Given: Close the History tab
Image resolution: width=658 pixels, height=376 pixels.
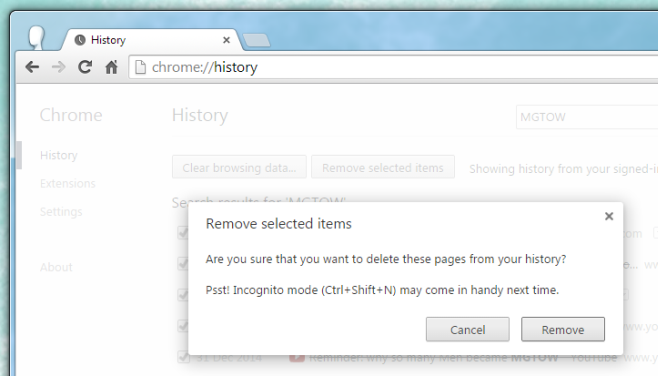Looking at the screenshot, I should point(226,40).
